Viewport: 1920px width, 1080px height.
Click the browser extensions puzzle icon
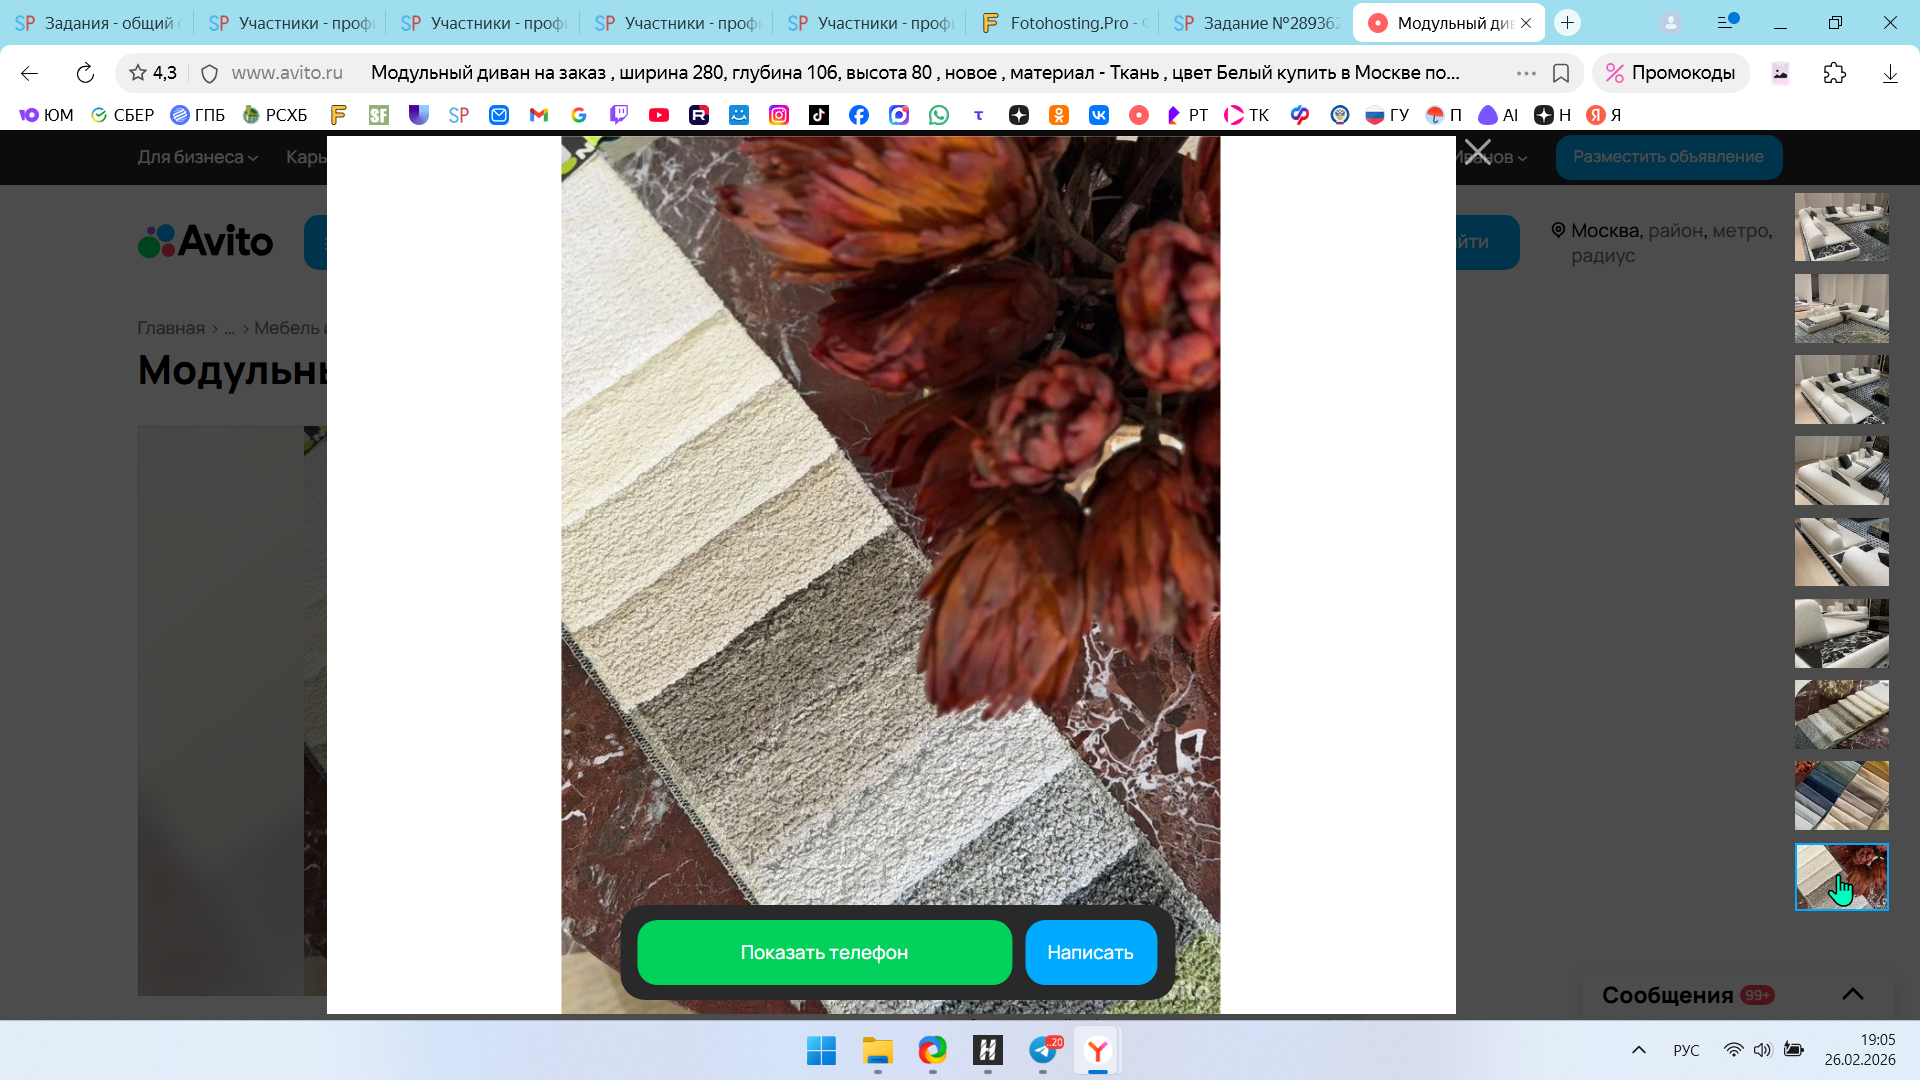coord(1834,73)
